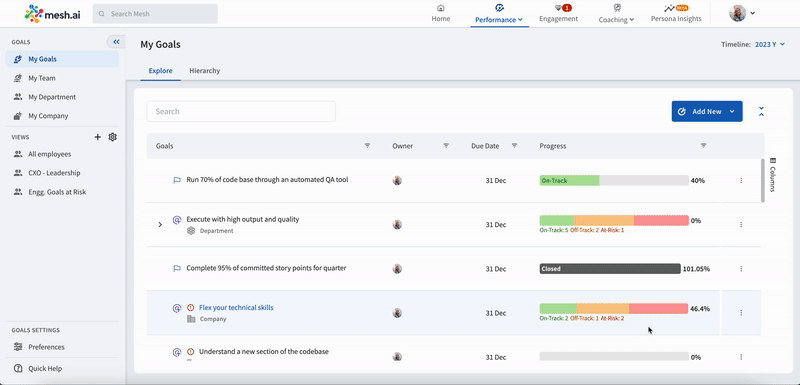800x385 pixels.
Task: Click the objective icon for Execute with high output
Action: point(177,220)
